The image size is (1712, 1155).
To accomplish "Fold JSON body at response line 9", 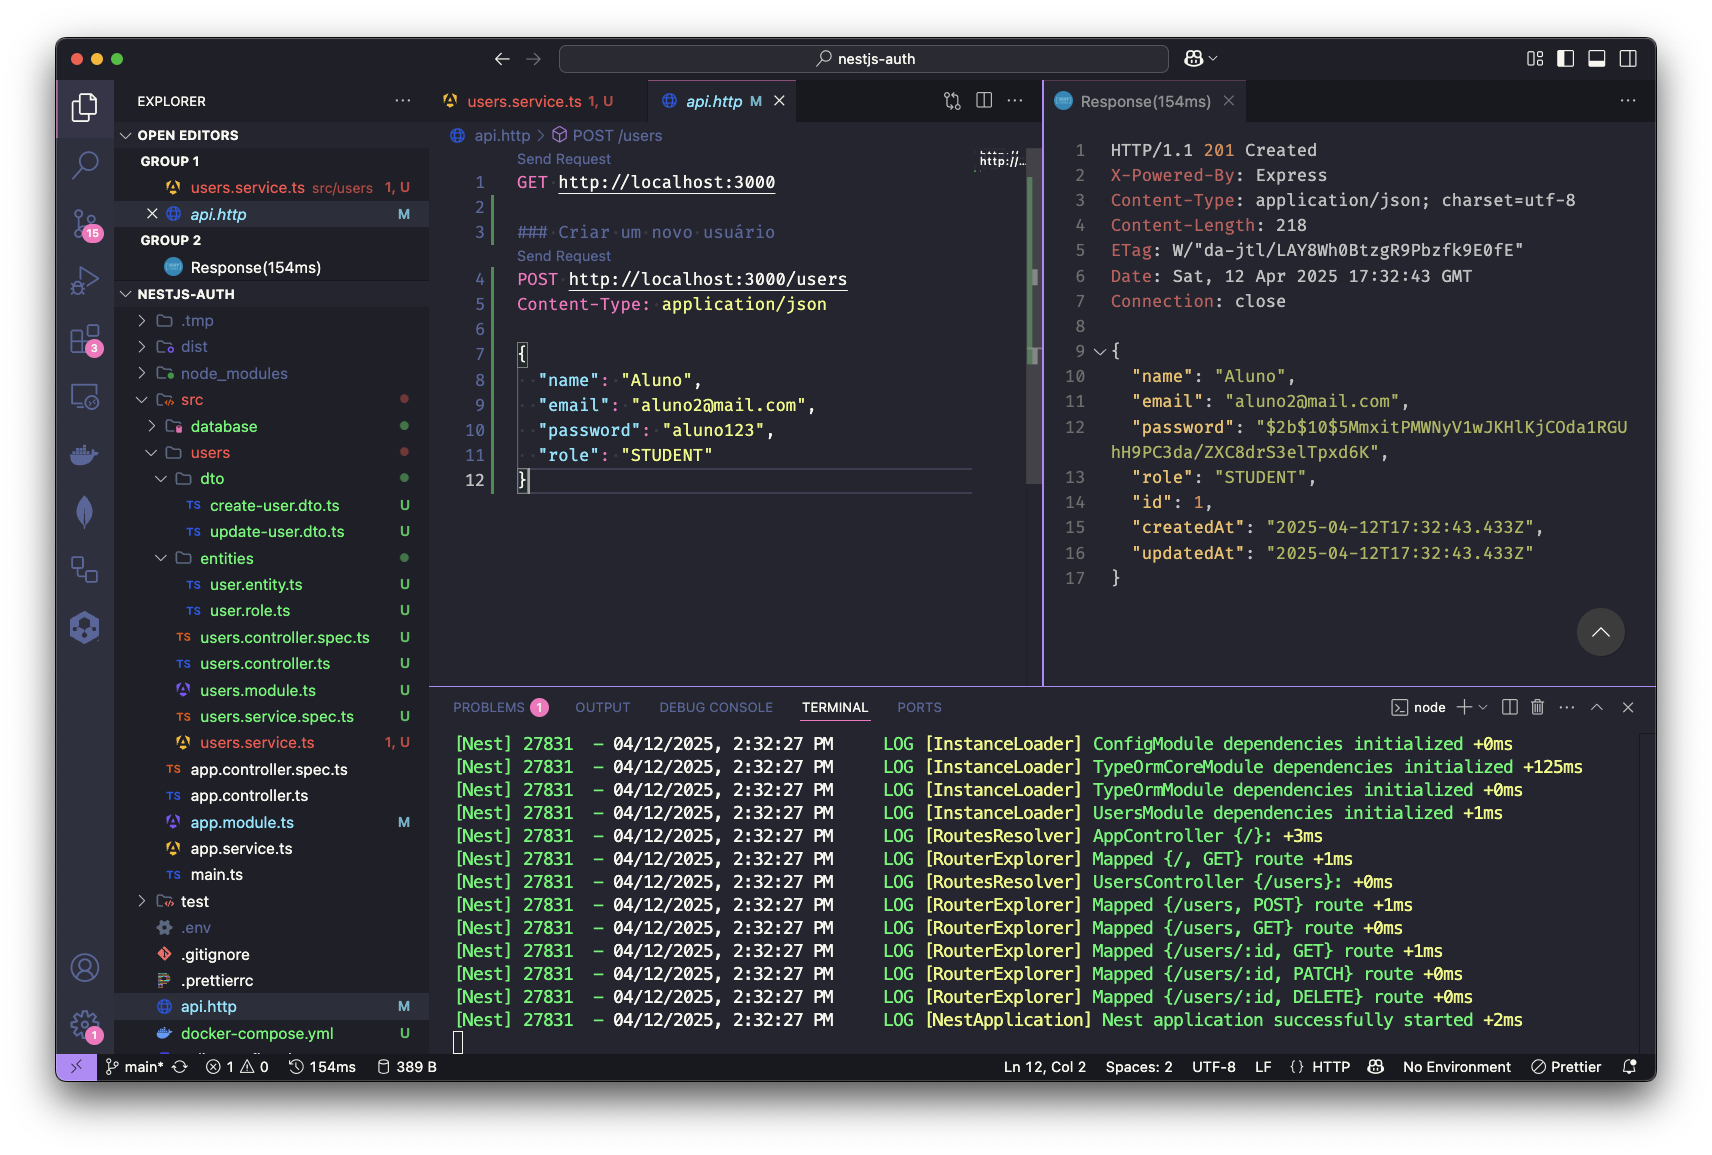I will pos(1100,351).
